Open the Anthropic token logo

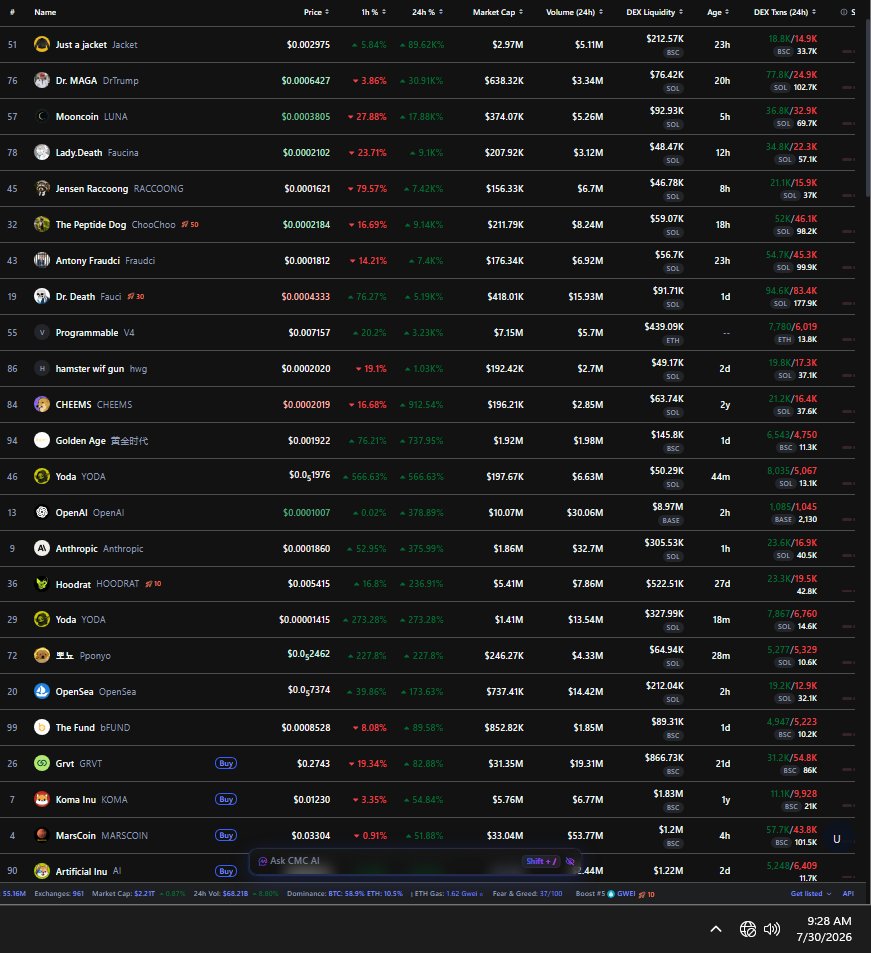tap(42, 548)
